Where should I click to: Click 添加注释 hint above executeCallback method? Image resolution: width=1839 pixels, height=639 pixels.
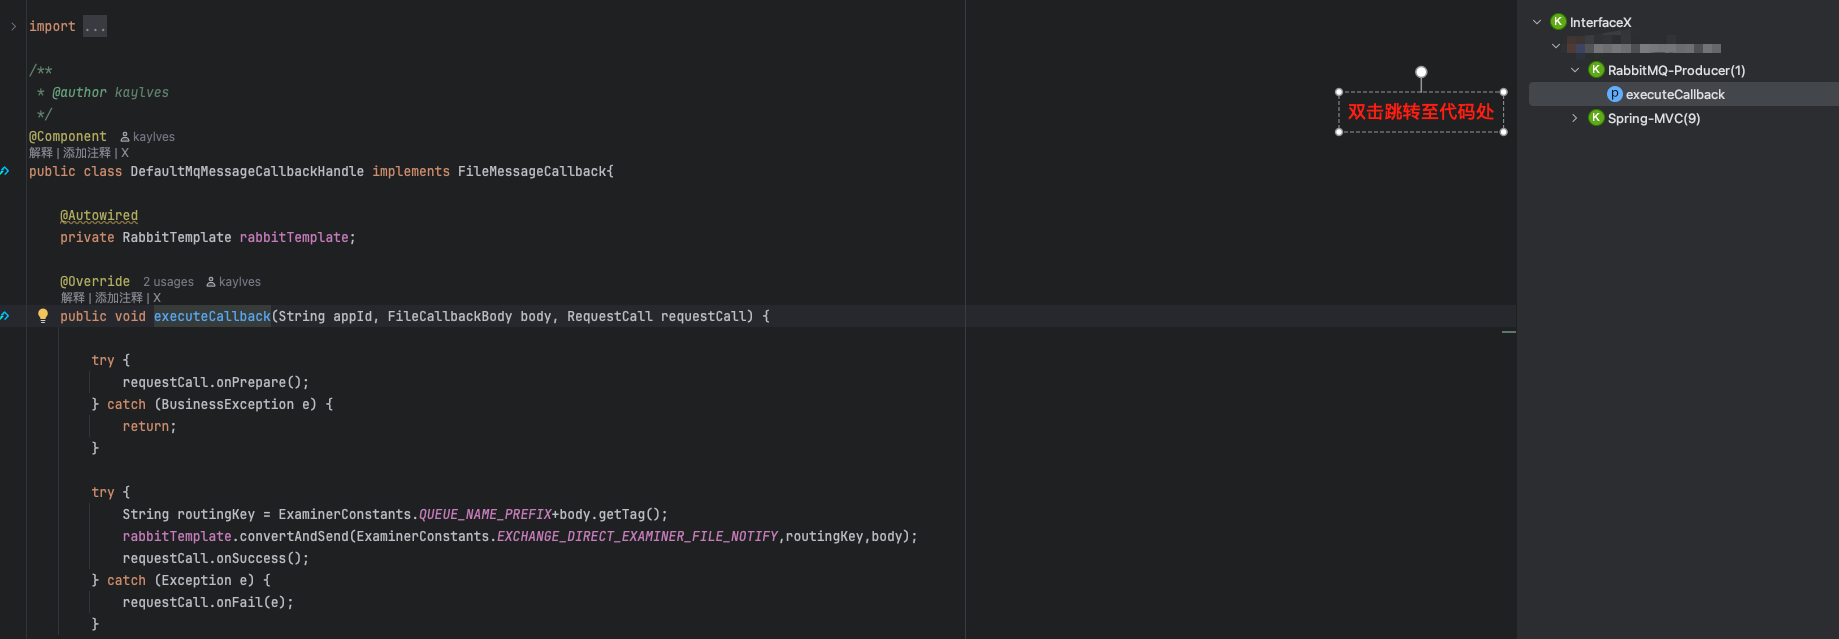[119, 298]
